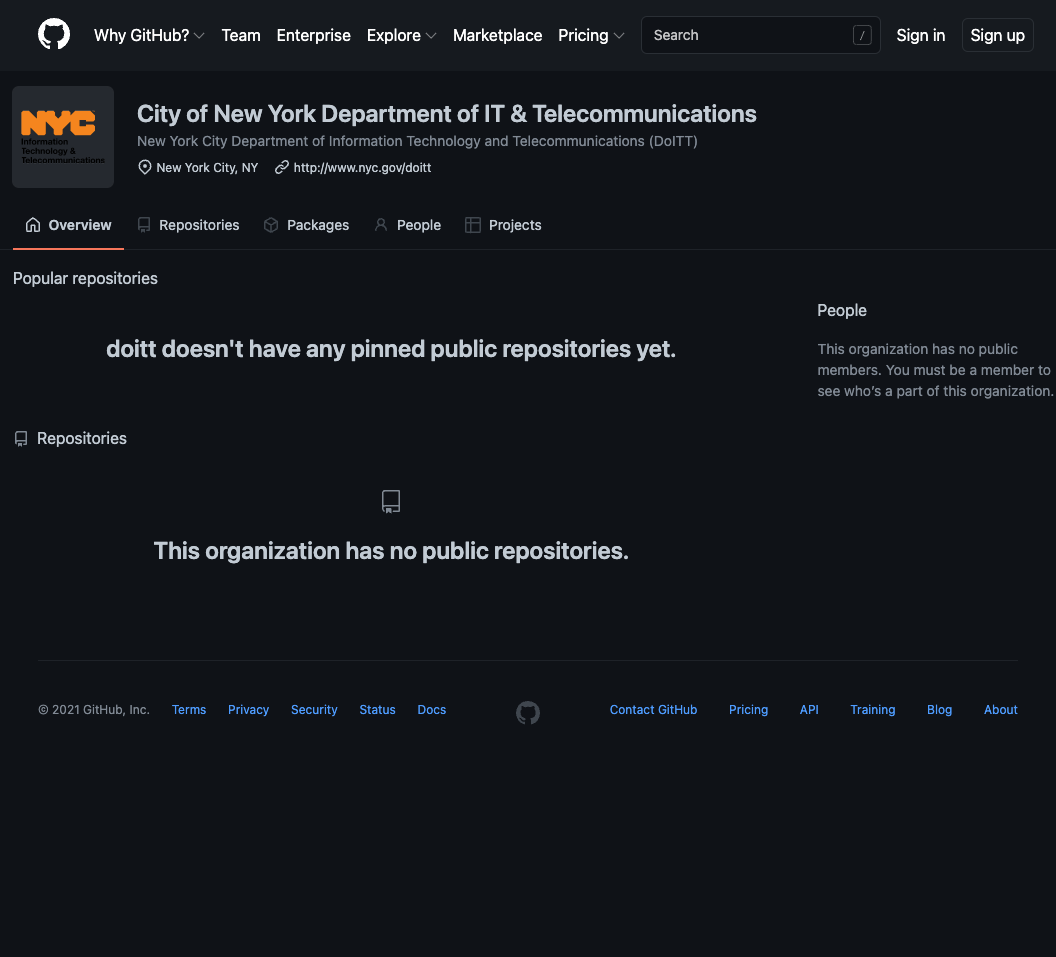Click the 2021 GitHub, Inc. copyright text

click(94, 710)
